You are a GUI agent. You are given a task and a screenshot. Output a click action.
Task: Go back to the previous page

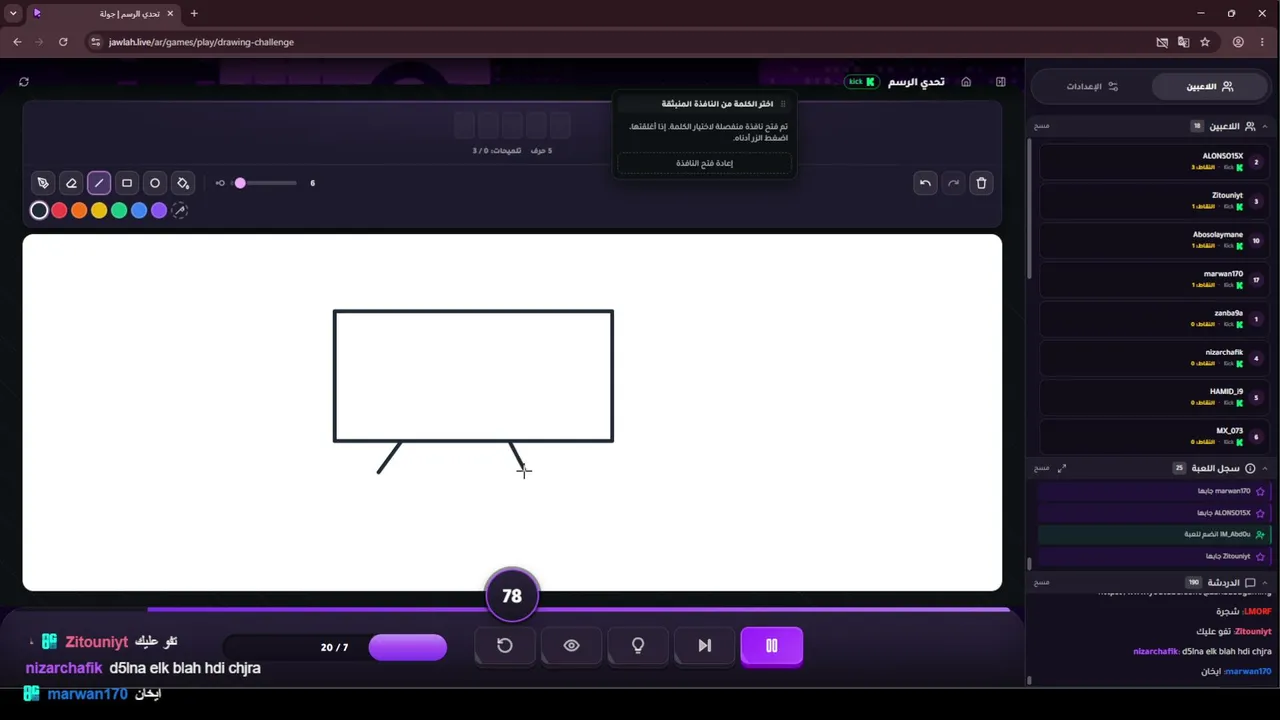[x=17, y=42]
